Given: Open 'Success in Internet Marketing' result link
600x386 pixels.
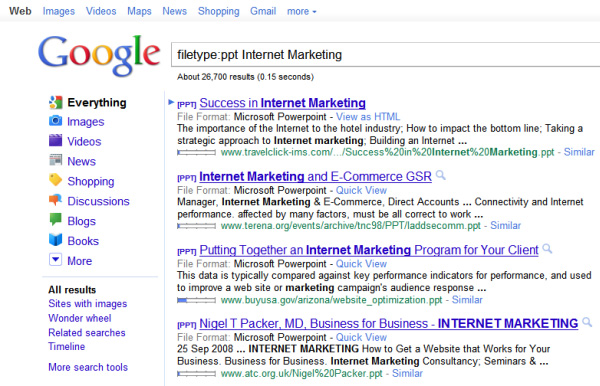Looking at the screenshot, I should pos(282,103).
